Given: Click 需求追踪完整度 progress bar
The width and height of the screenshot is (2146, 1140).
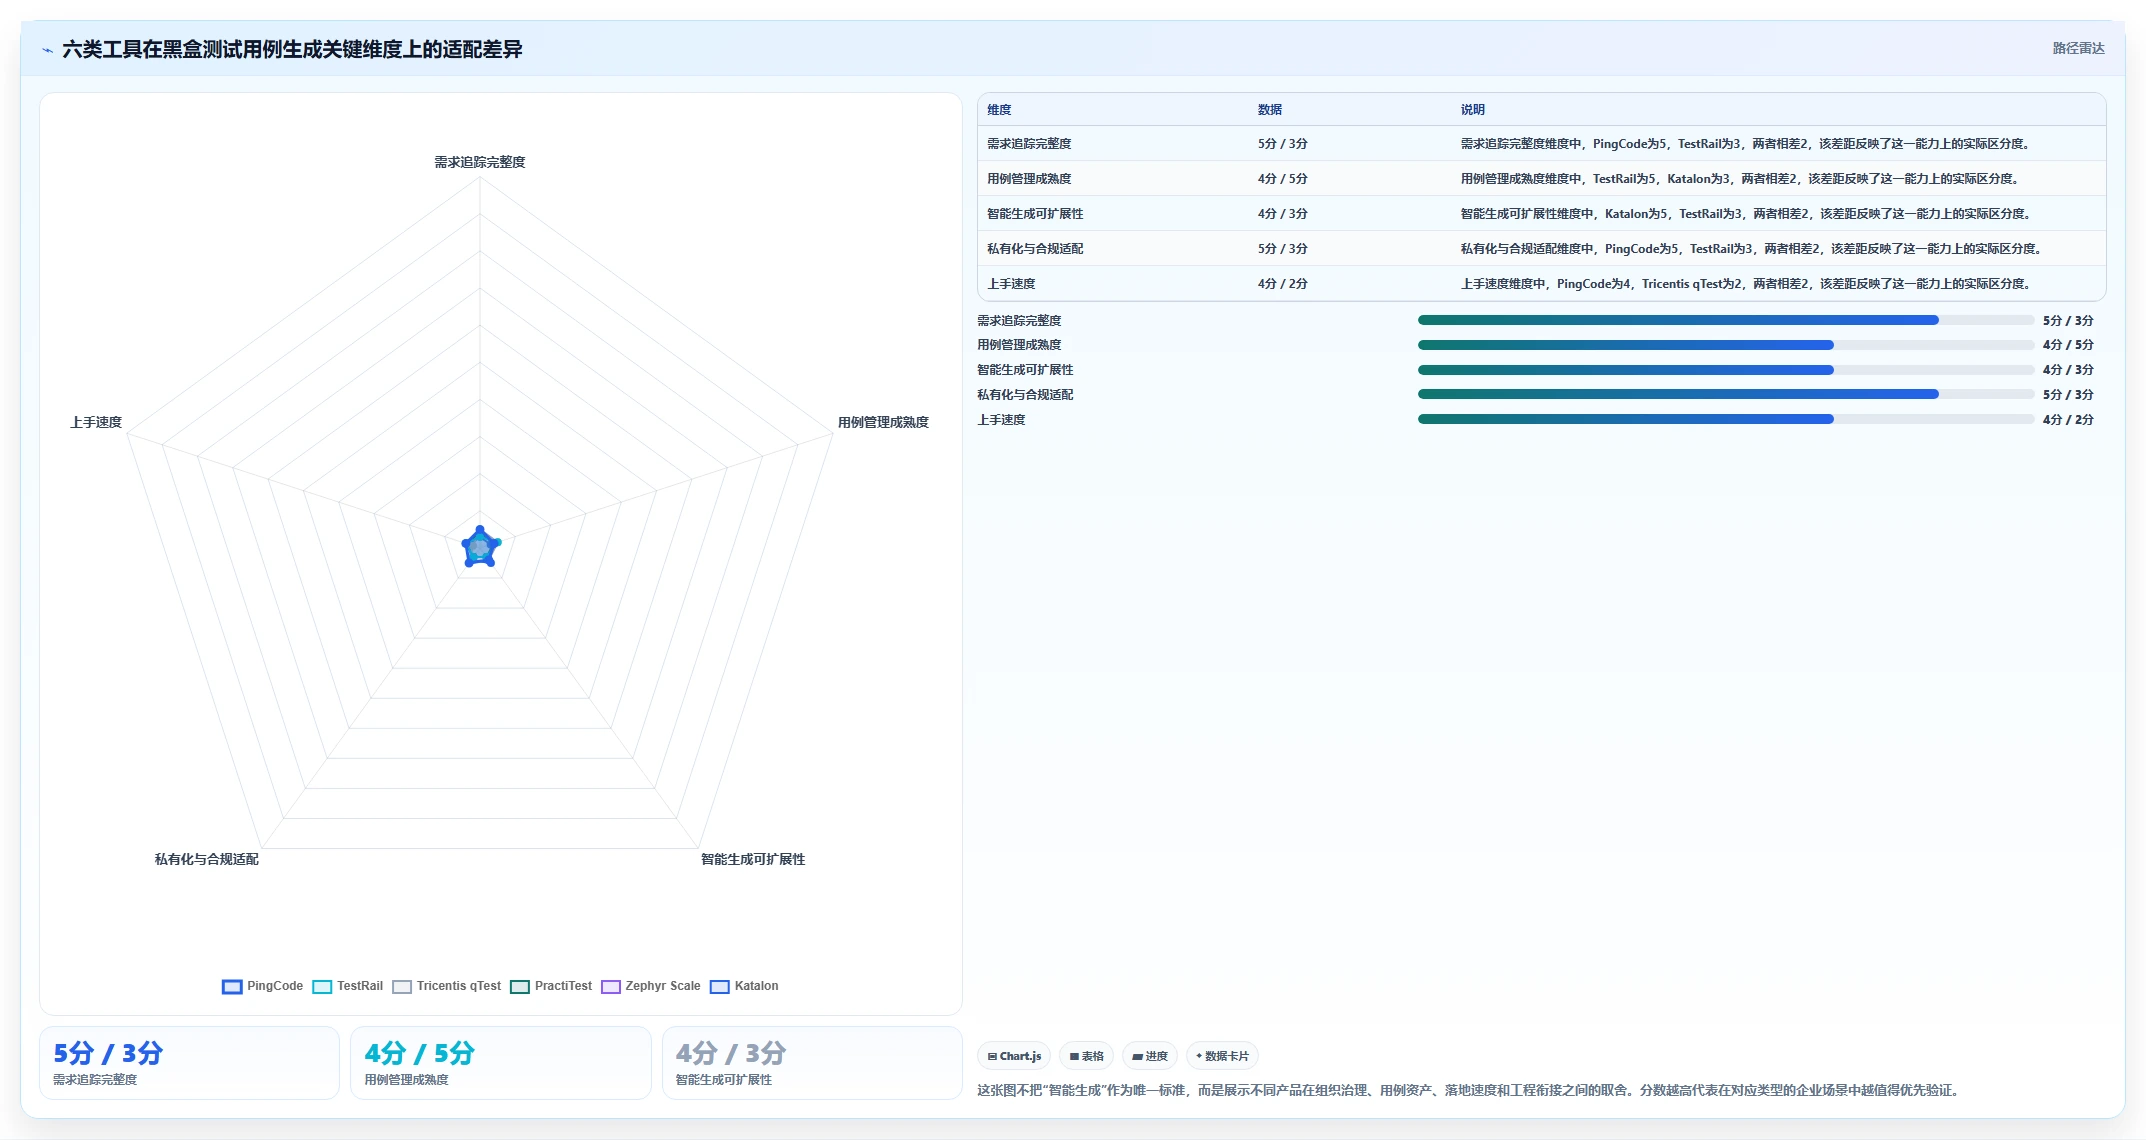Looking at the screenshot, I should pos(1725,320).
